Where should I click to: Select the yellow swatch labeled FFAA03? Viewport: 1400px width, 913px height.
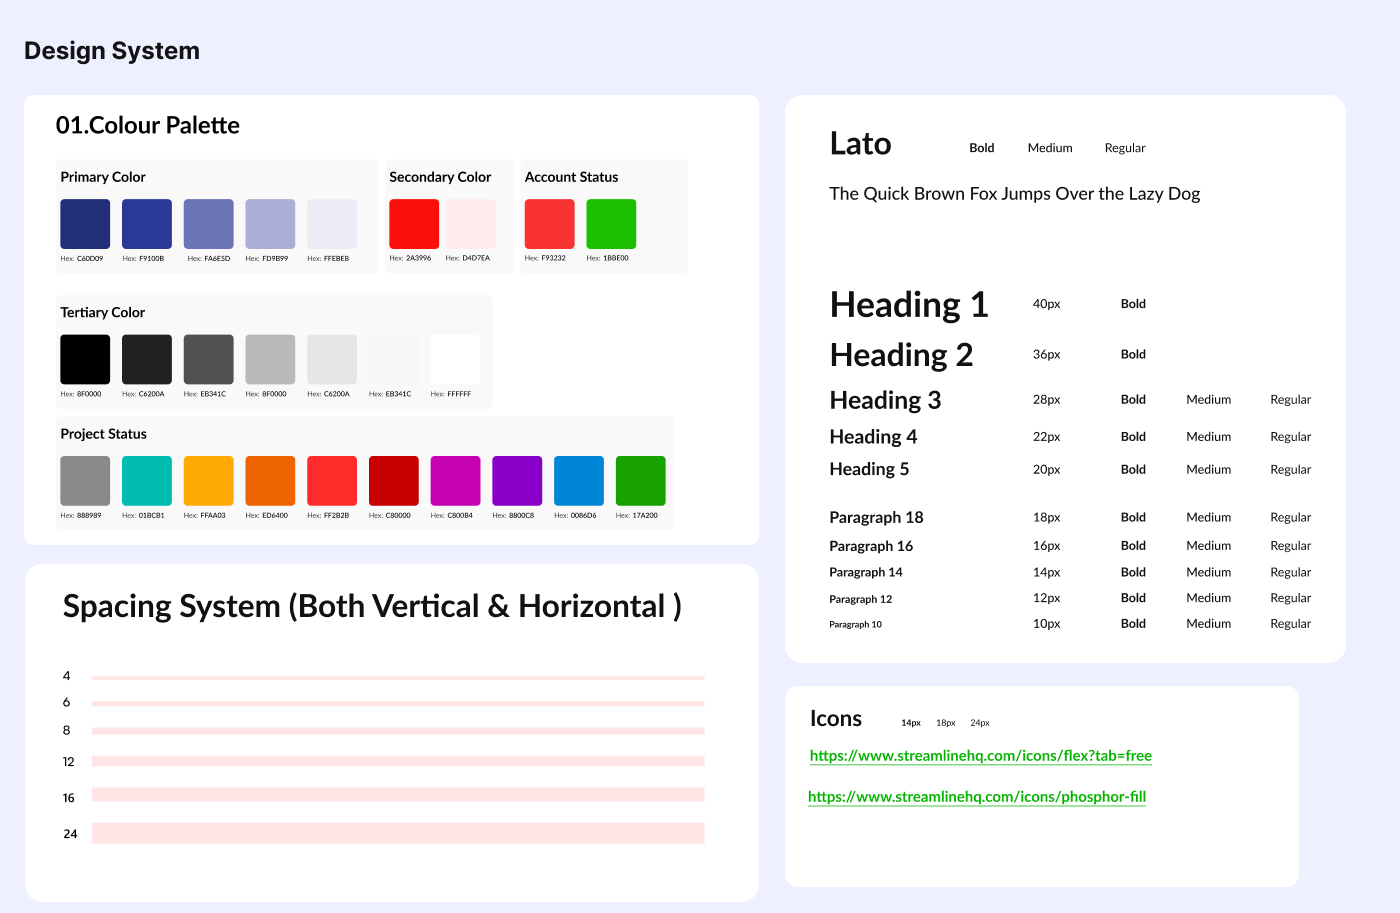tap(208, 481)
